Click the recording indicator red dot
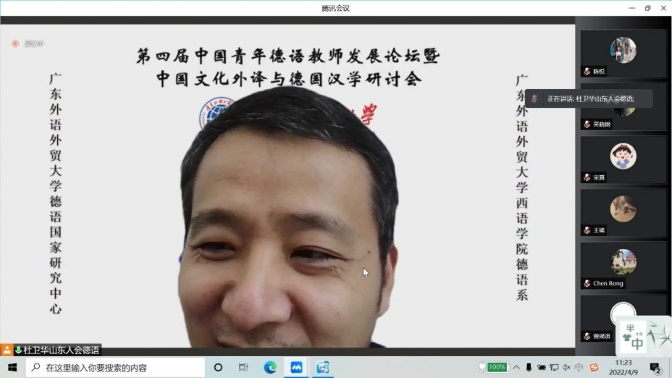Viewport: 672px width, 378px height. pos(15,43)
